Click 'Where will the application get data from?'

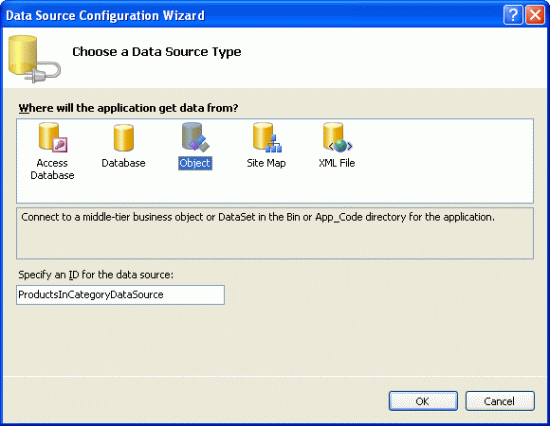tap(128, 108)
